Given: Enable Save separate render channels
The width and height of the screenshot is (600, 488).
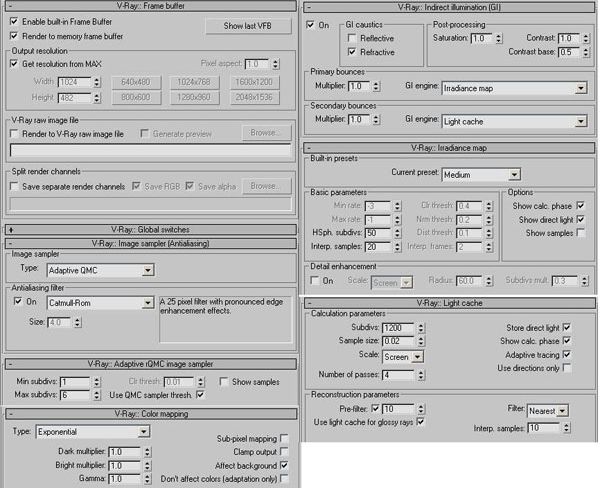Looking at the screenshot, I should [14, 186].
